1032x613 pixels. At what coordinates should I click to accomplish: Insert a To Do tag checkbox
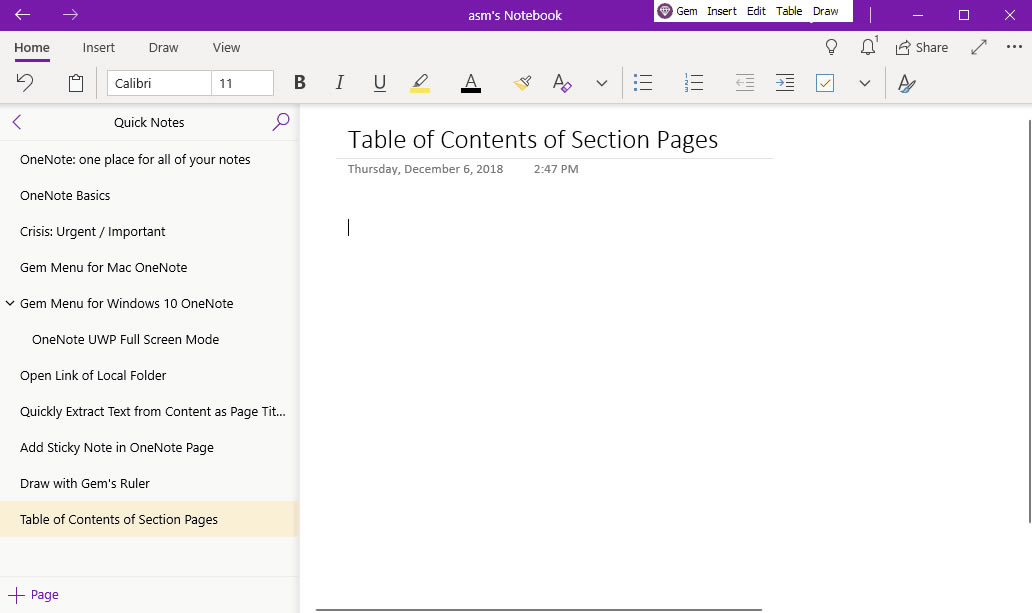pyautogui.click(x=825, y=83)
